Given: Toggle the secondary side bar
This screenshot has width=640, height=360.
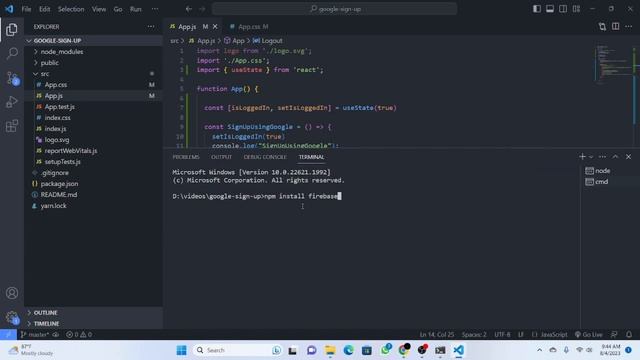Looking at the screenshot, I should tap(563, 9).
